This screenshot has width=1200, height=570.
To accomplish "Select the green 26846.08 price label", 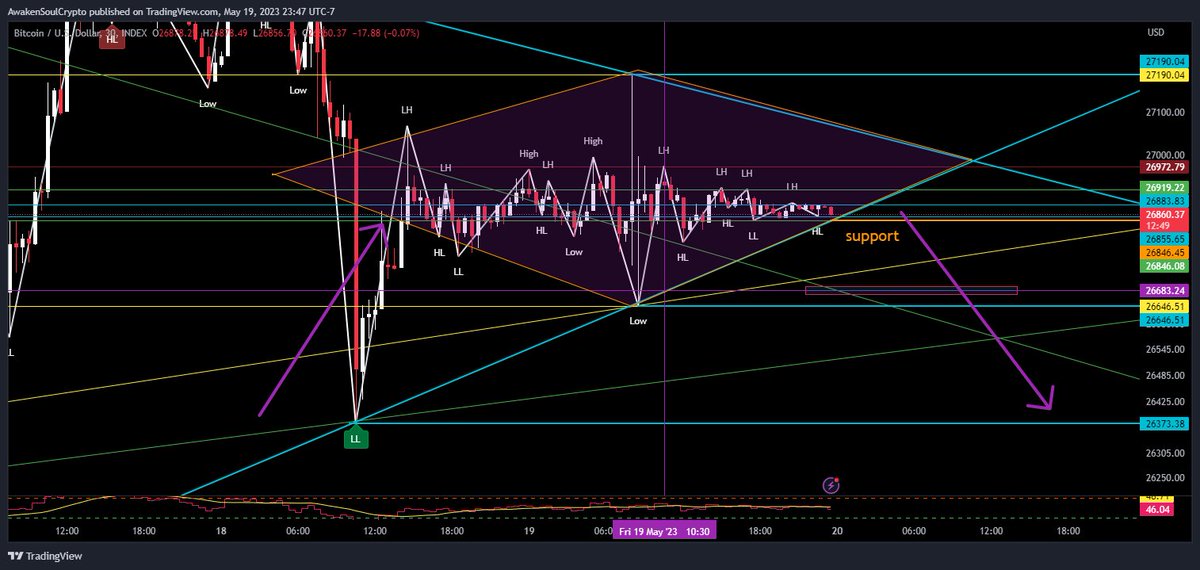I will (1164, 267).
